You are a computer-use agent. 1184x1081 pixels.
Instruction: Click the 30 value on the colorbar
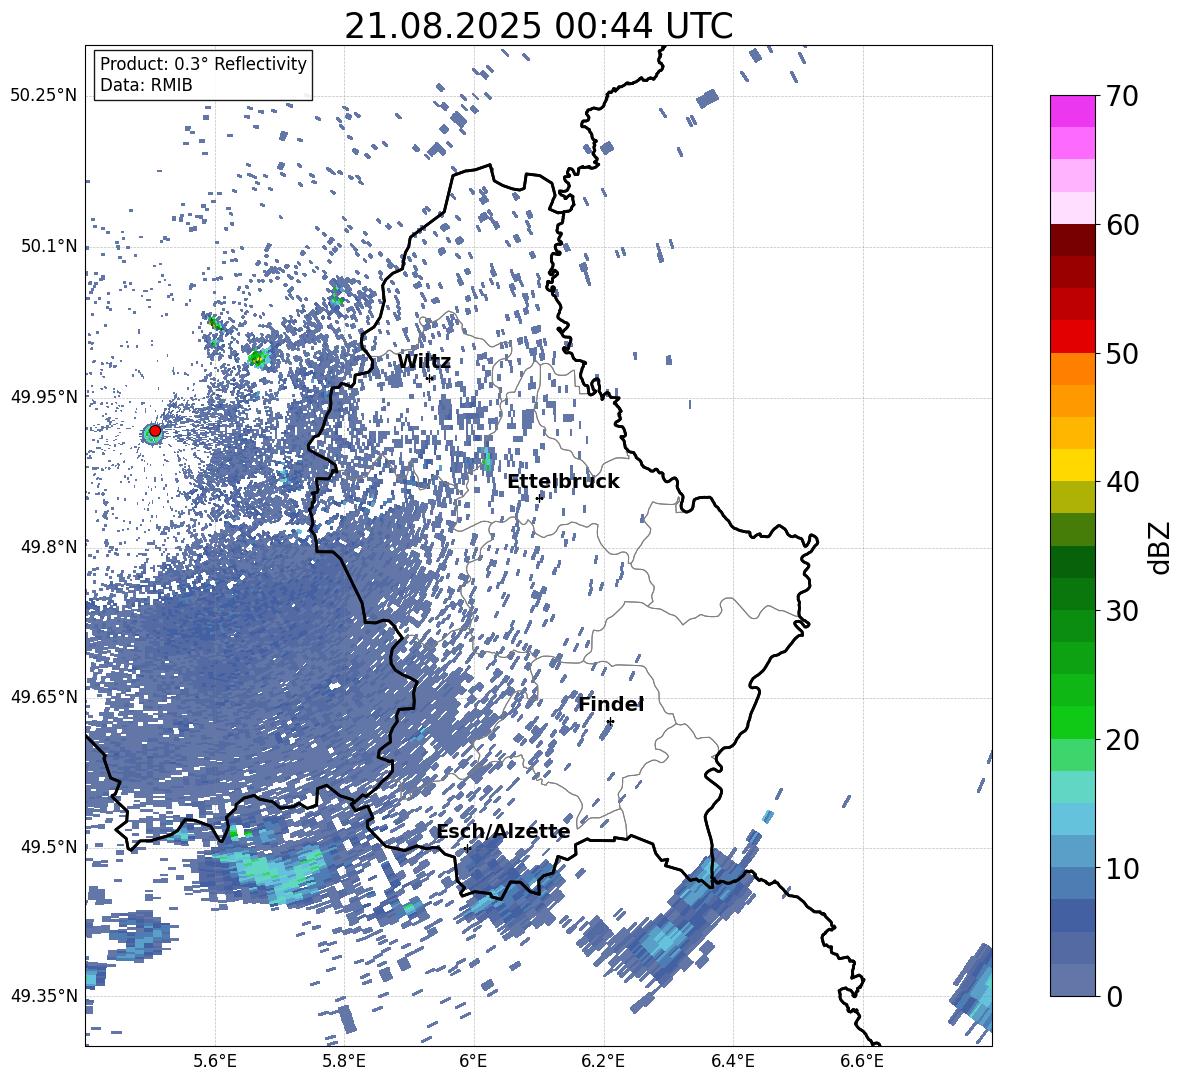1122,611
